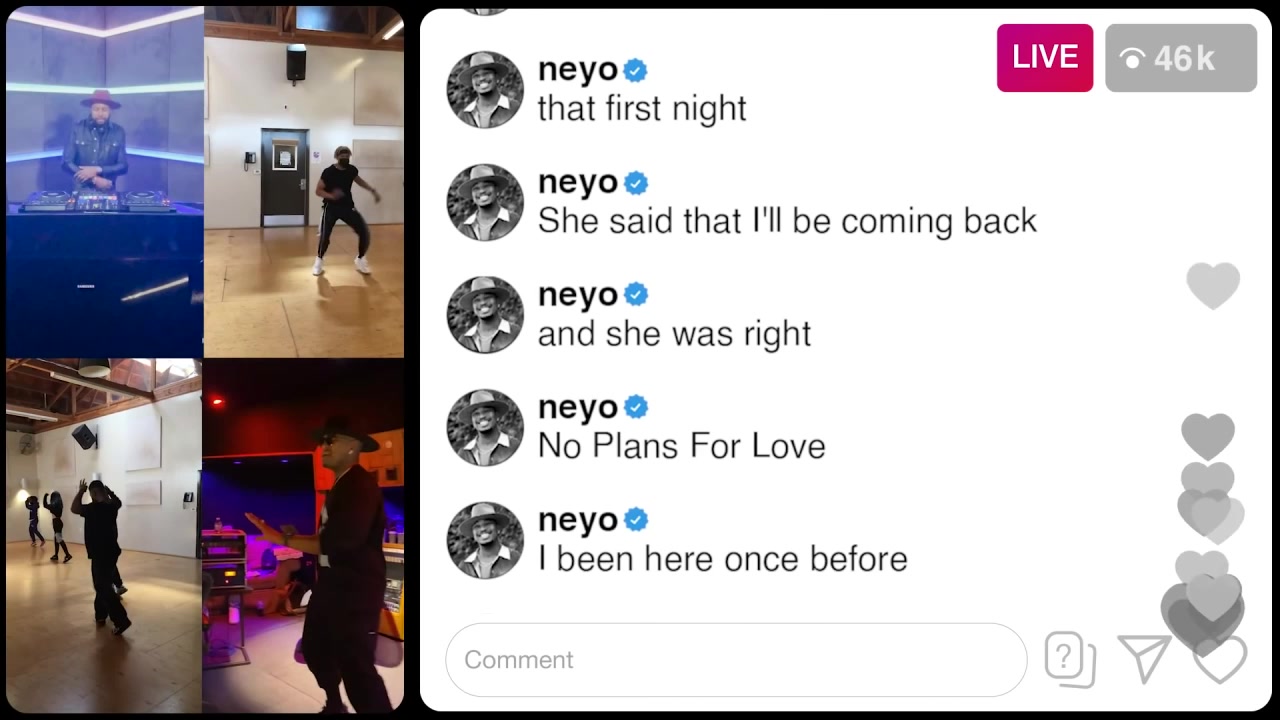Click verified badge above "and she was right"
This screenshot has height=720, width=1280.
pos(635,295)
